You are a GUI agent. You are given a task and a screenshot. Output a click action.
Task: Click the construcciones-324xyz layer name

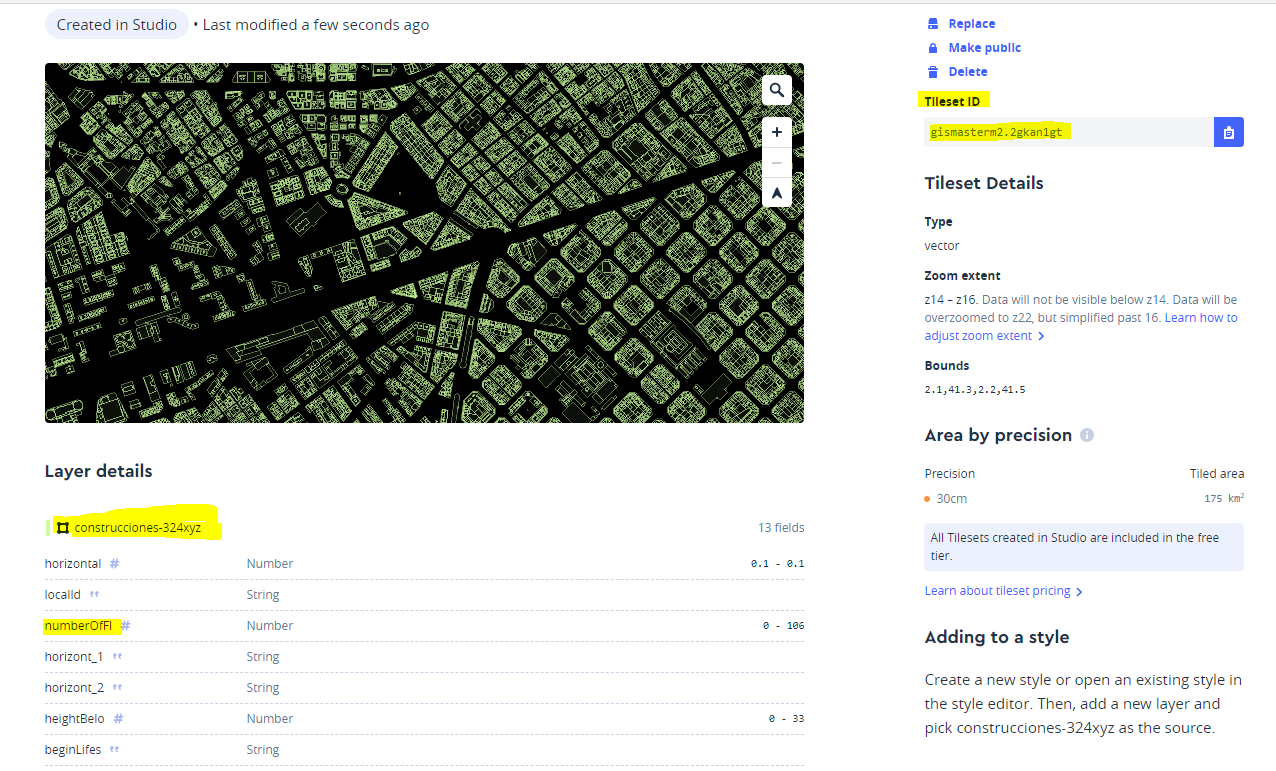point(137,527)
